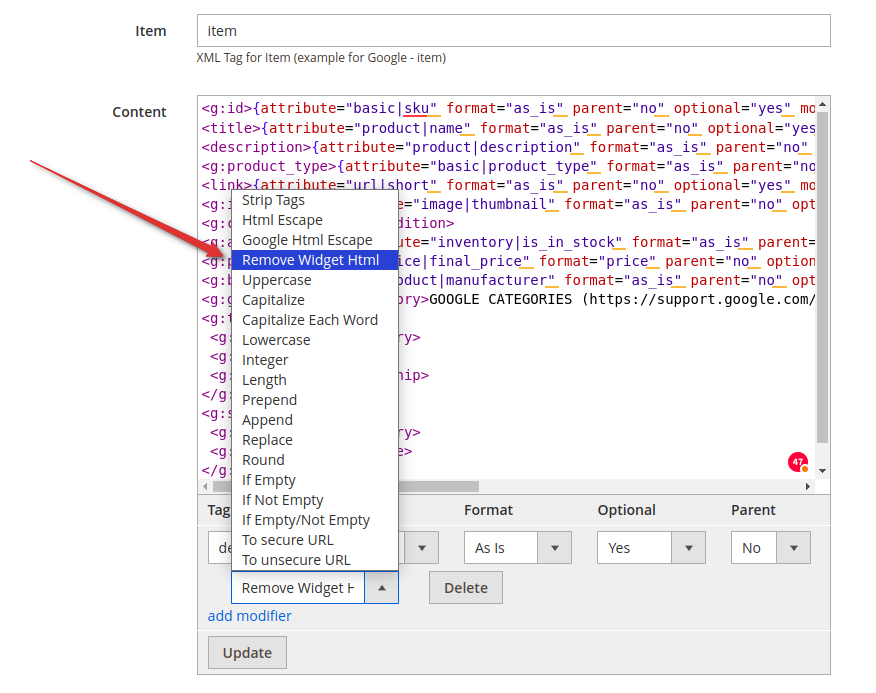Image resolution: width=876 pixels, height=693 pixels.
Task: Select Strip Tags modifier option
Action: point(315,200)
